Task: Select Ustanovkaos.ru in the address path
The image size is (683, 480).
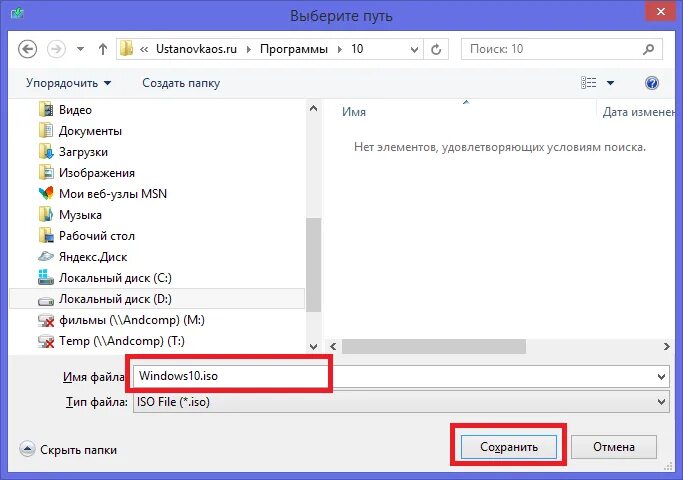Action: tap(196, 49)
